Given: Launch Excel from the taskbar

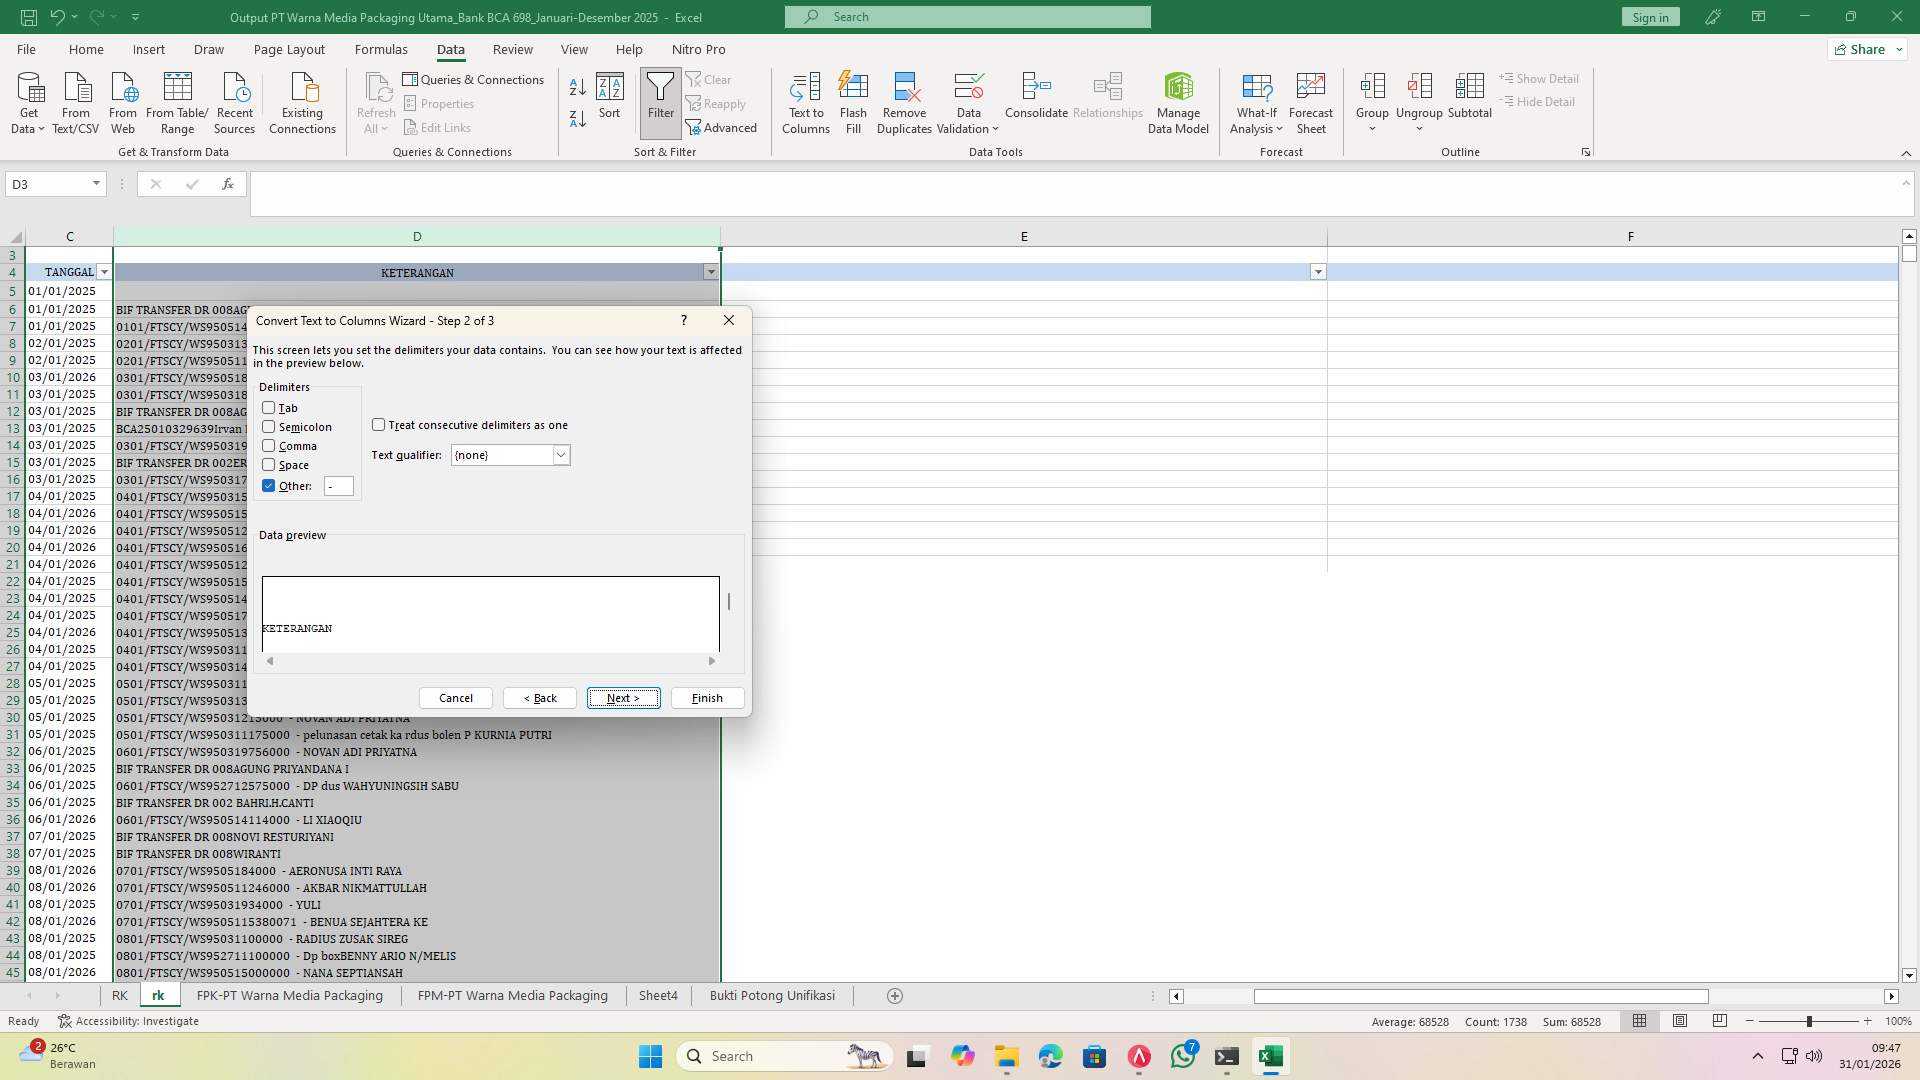Looking at the screenshot, I should pos(1270,1055).
